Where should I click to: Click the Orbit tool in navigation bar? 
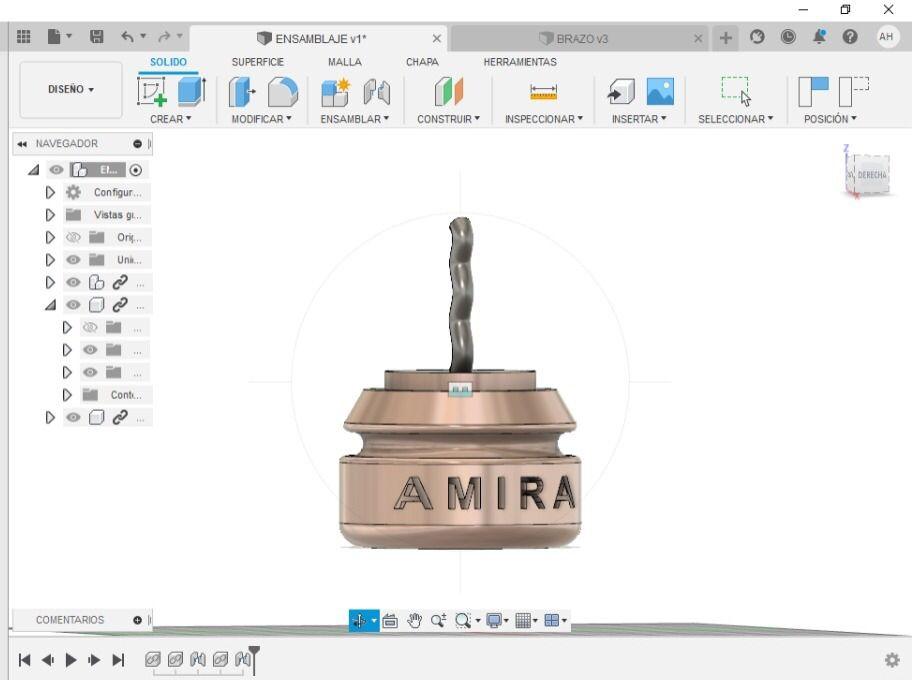click(x=359, y=621)
